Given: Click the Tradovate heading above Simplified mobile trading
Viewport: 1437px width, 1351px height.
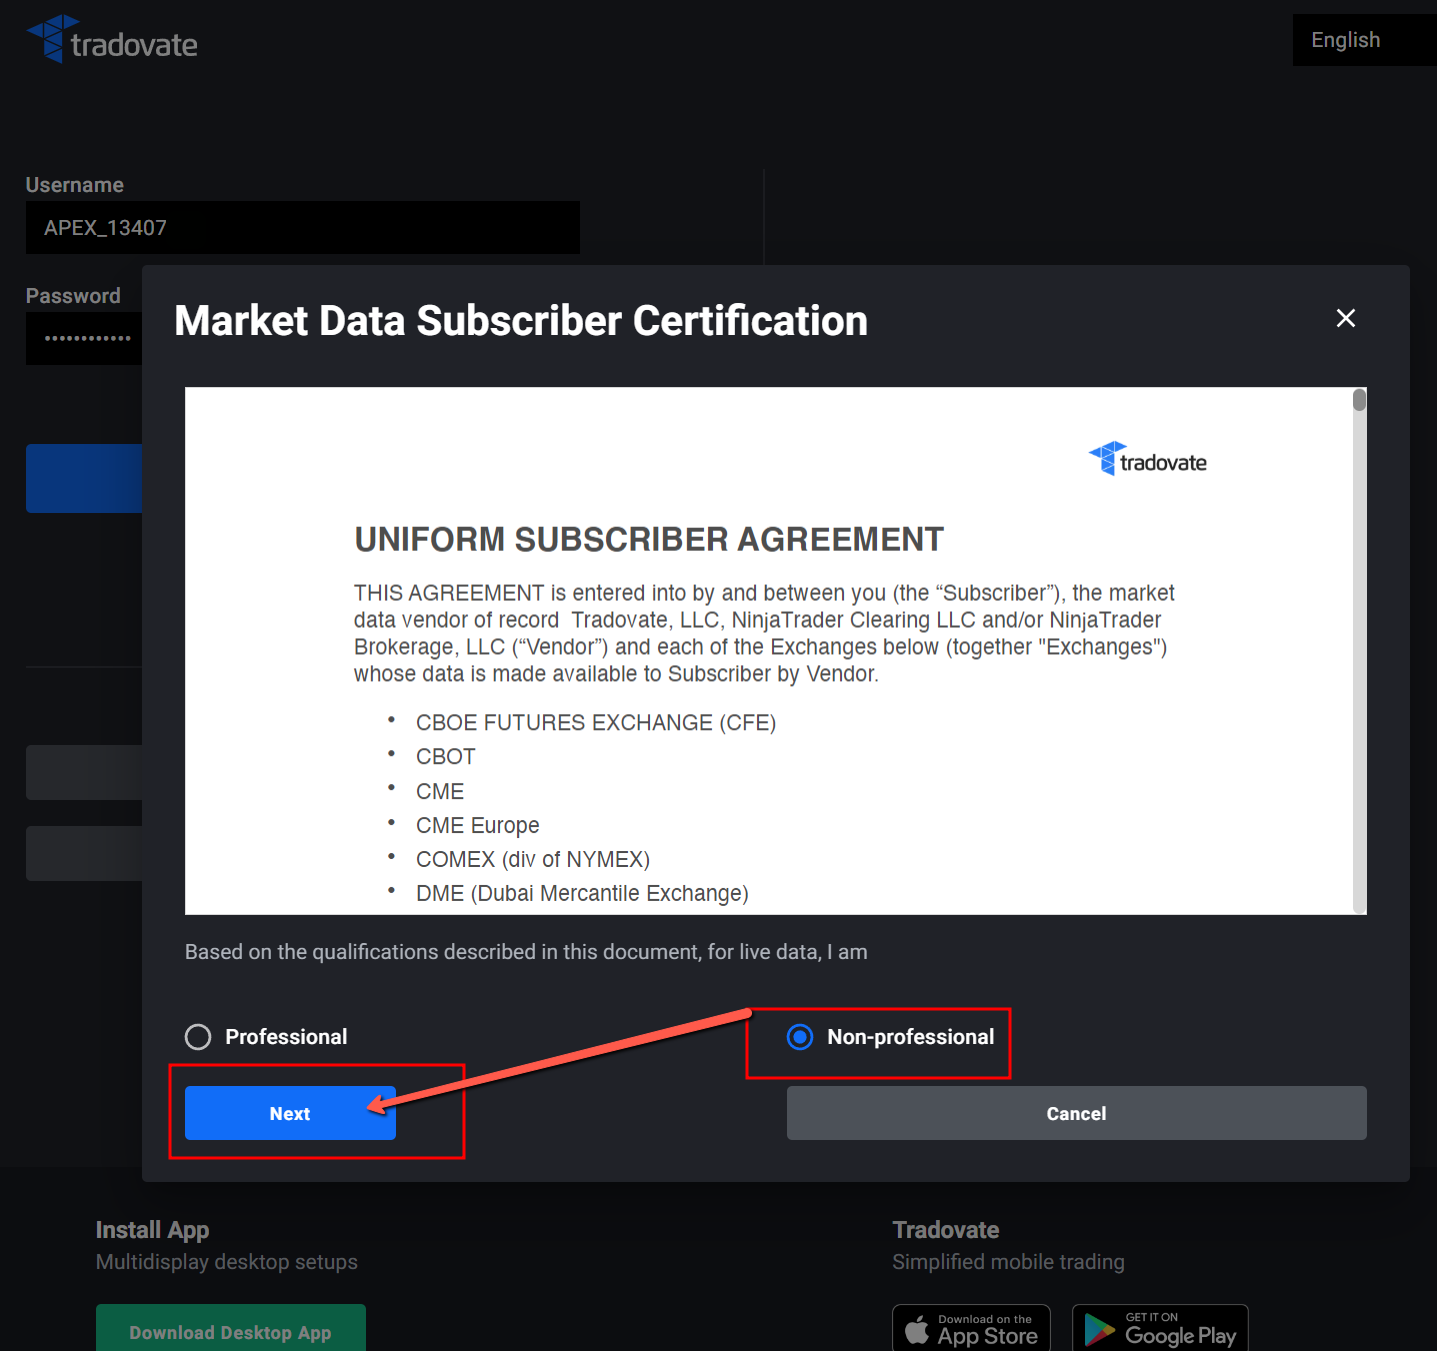Looking at the screenshot, I should [945, 1230].
